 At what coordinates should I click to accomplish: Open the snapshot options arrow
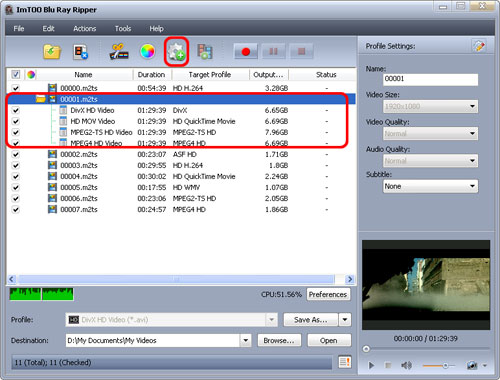click(x=485, y=366)
